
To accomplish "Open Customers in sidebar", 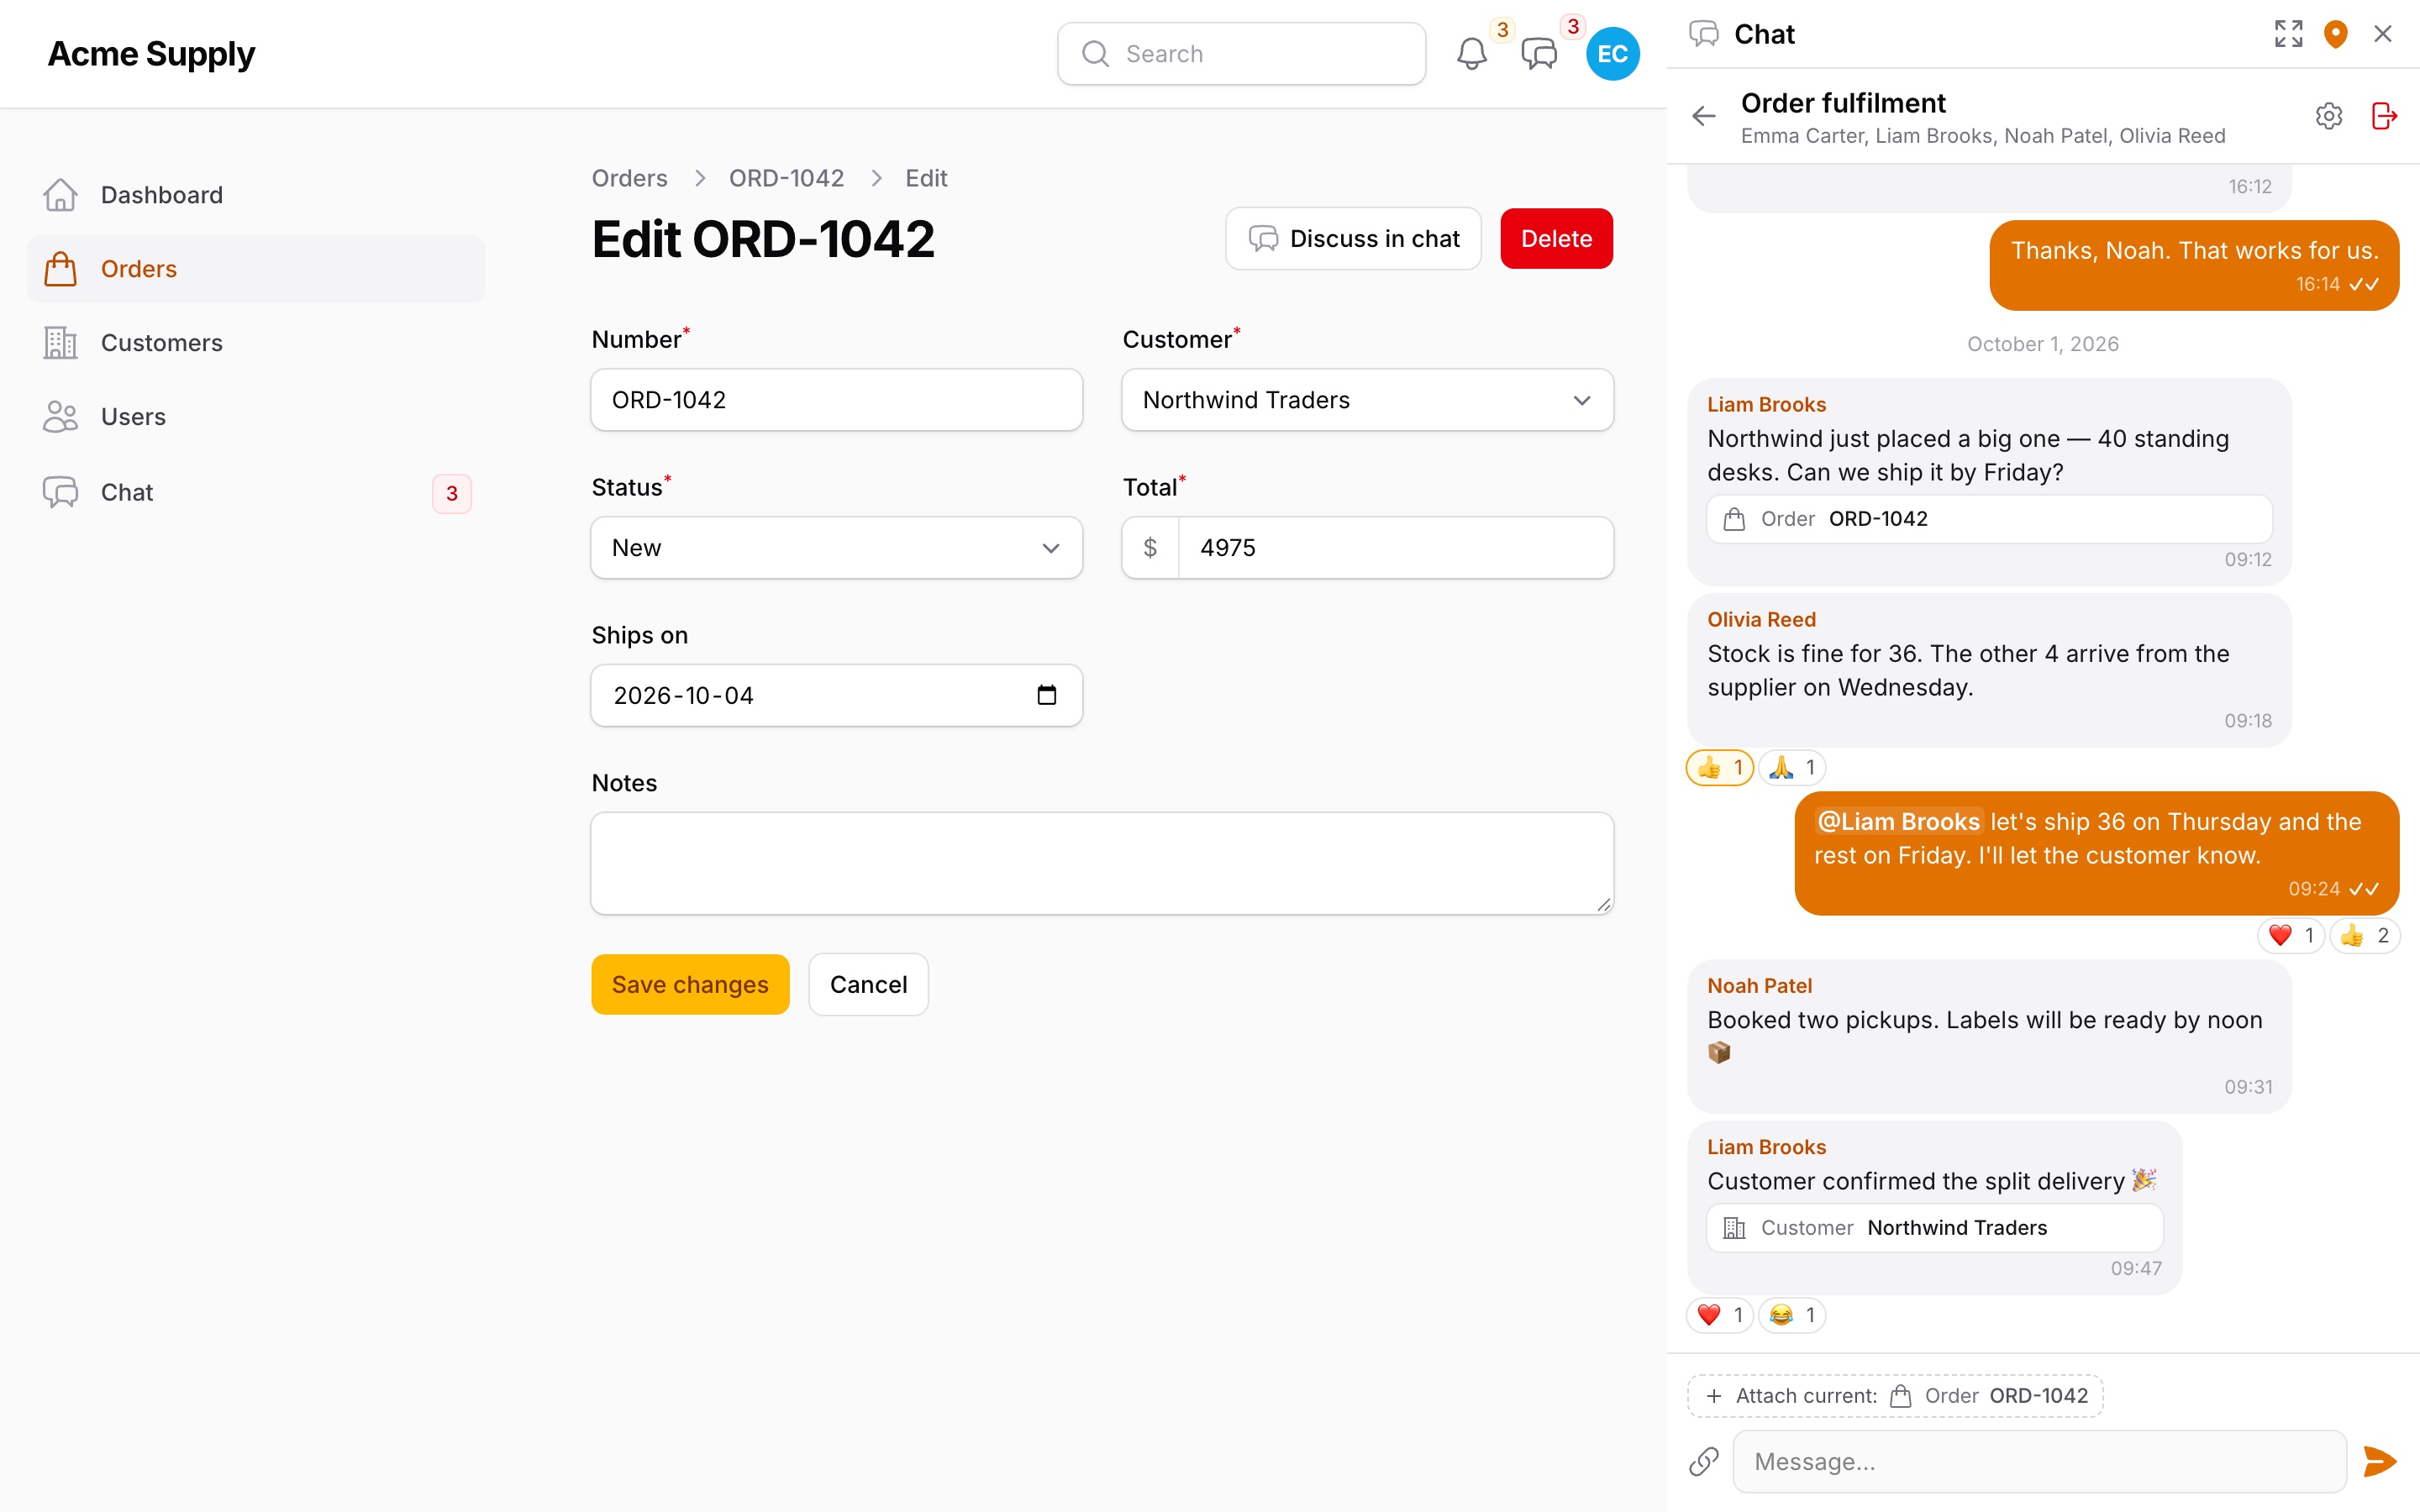I will (256, 343).
